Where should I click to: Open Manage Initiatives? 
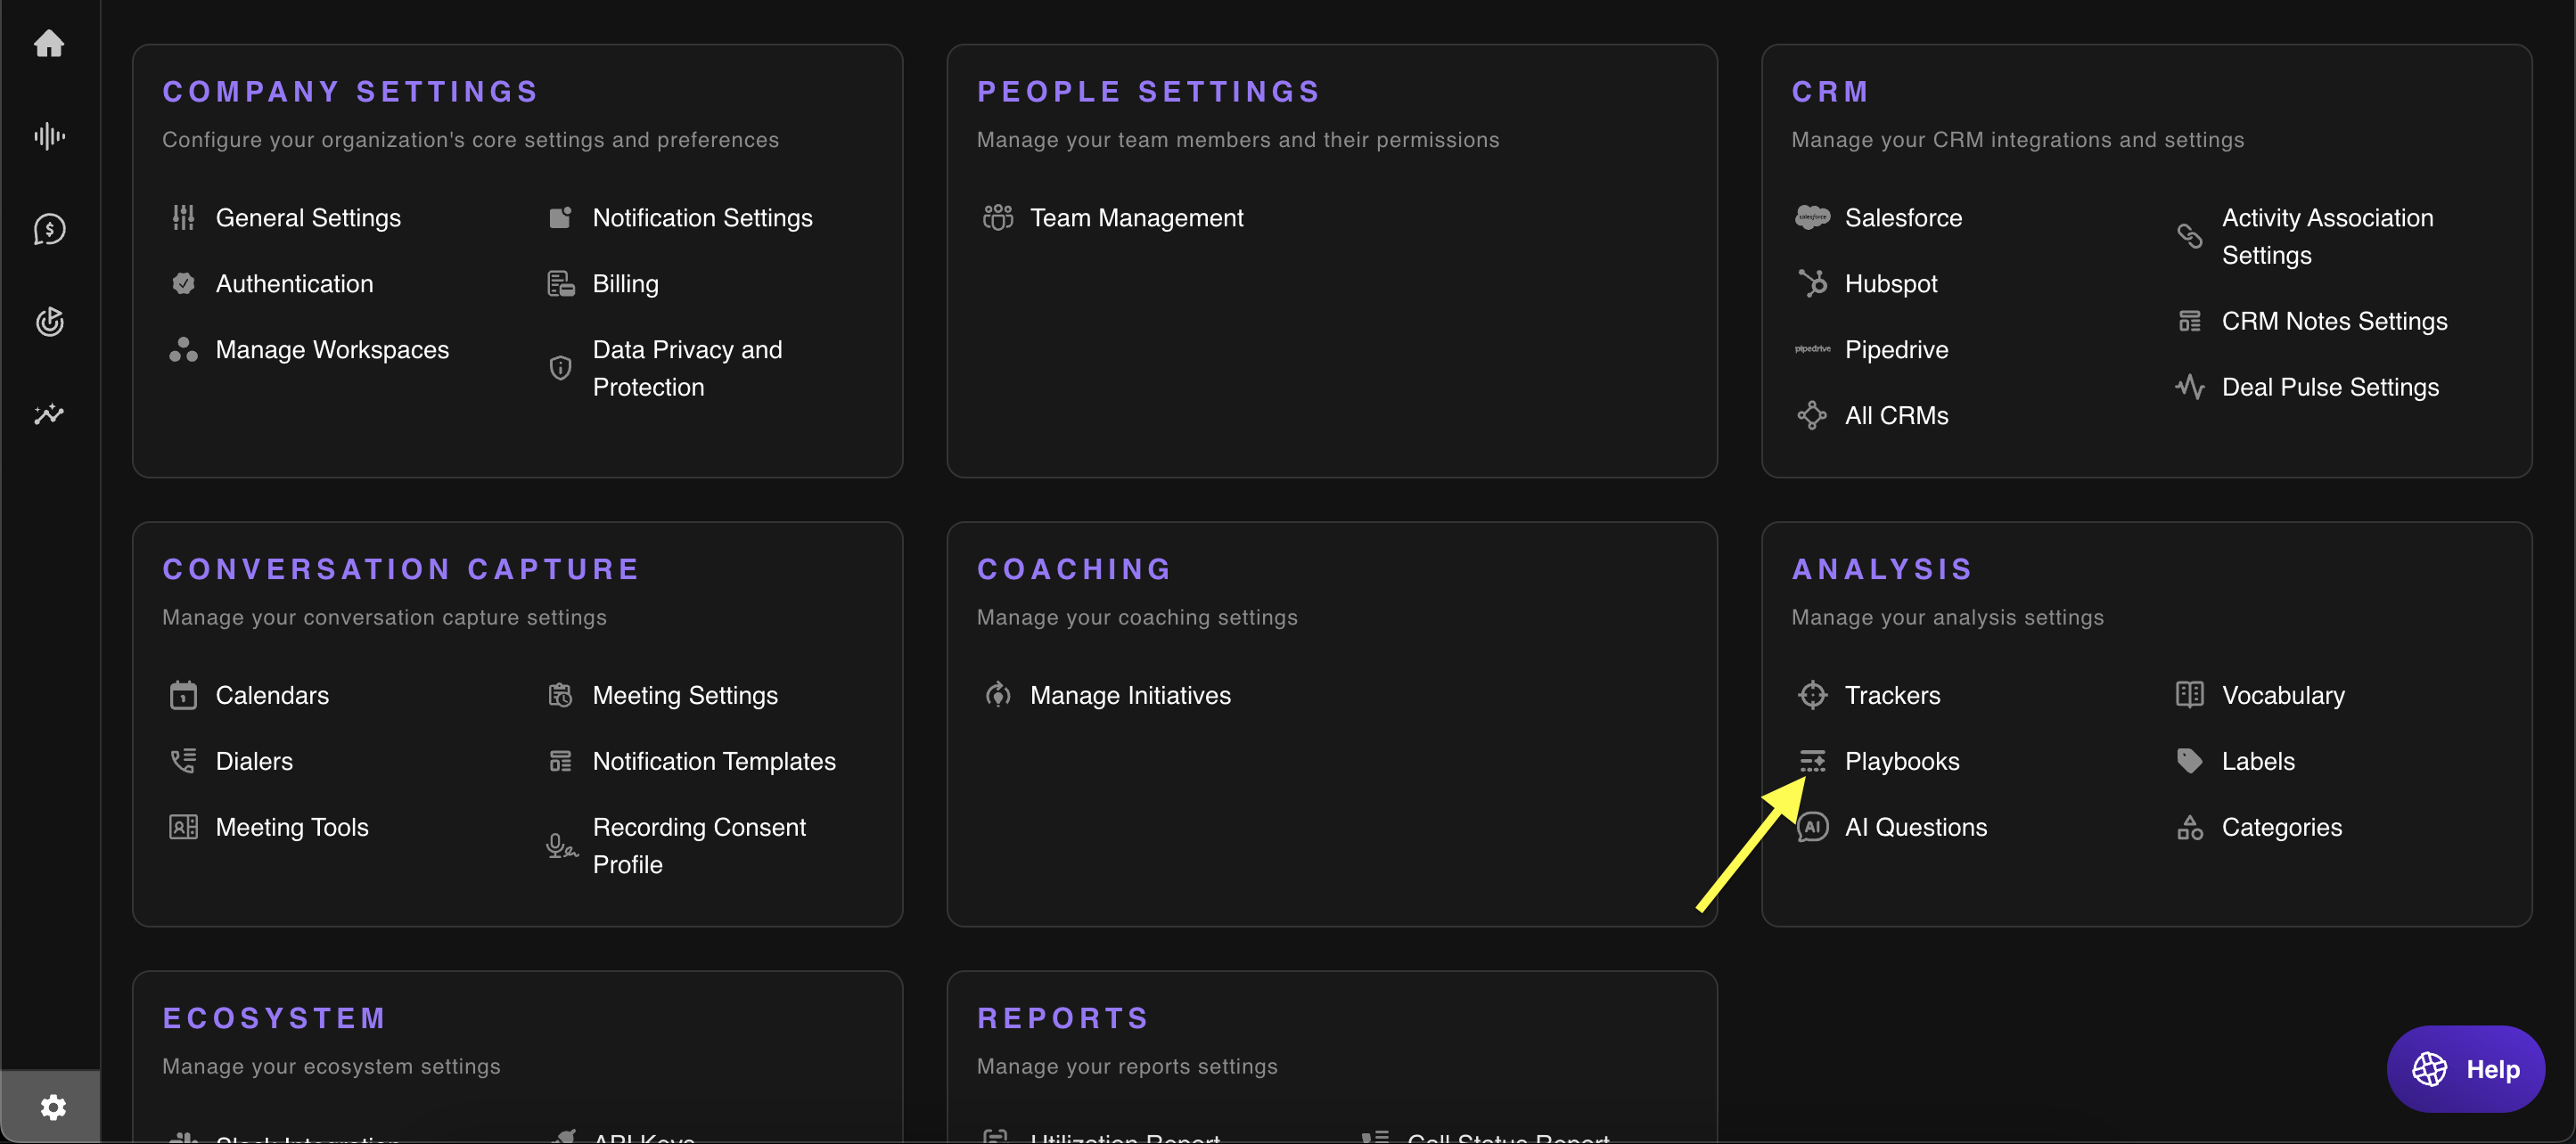click(x=1130, y=695)
